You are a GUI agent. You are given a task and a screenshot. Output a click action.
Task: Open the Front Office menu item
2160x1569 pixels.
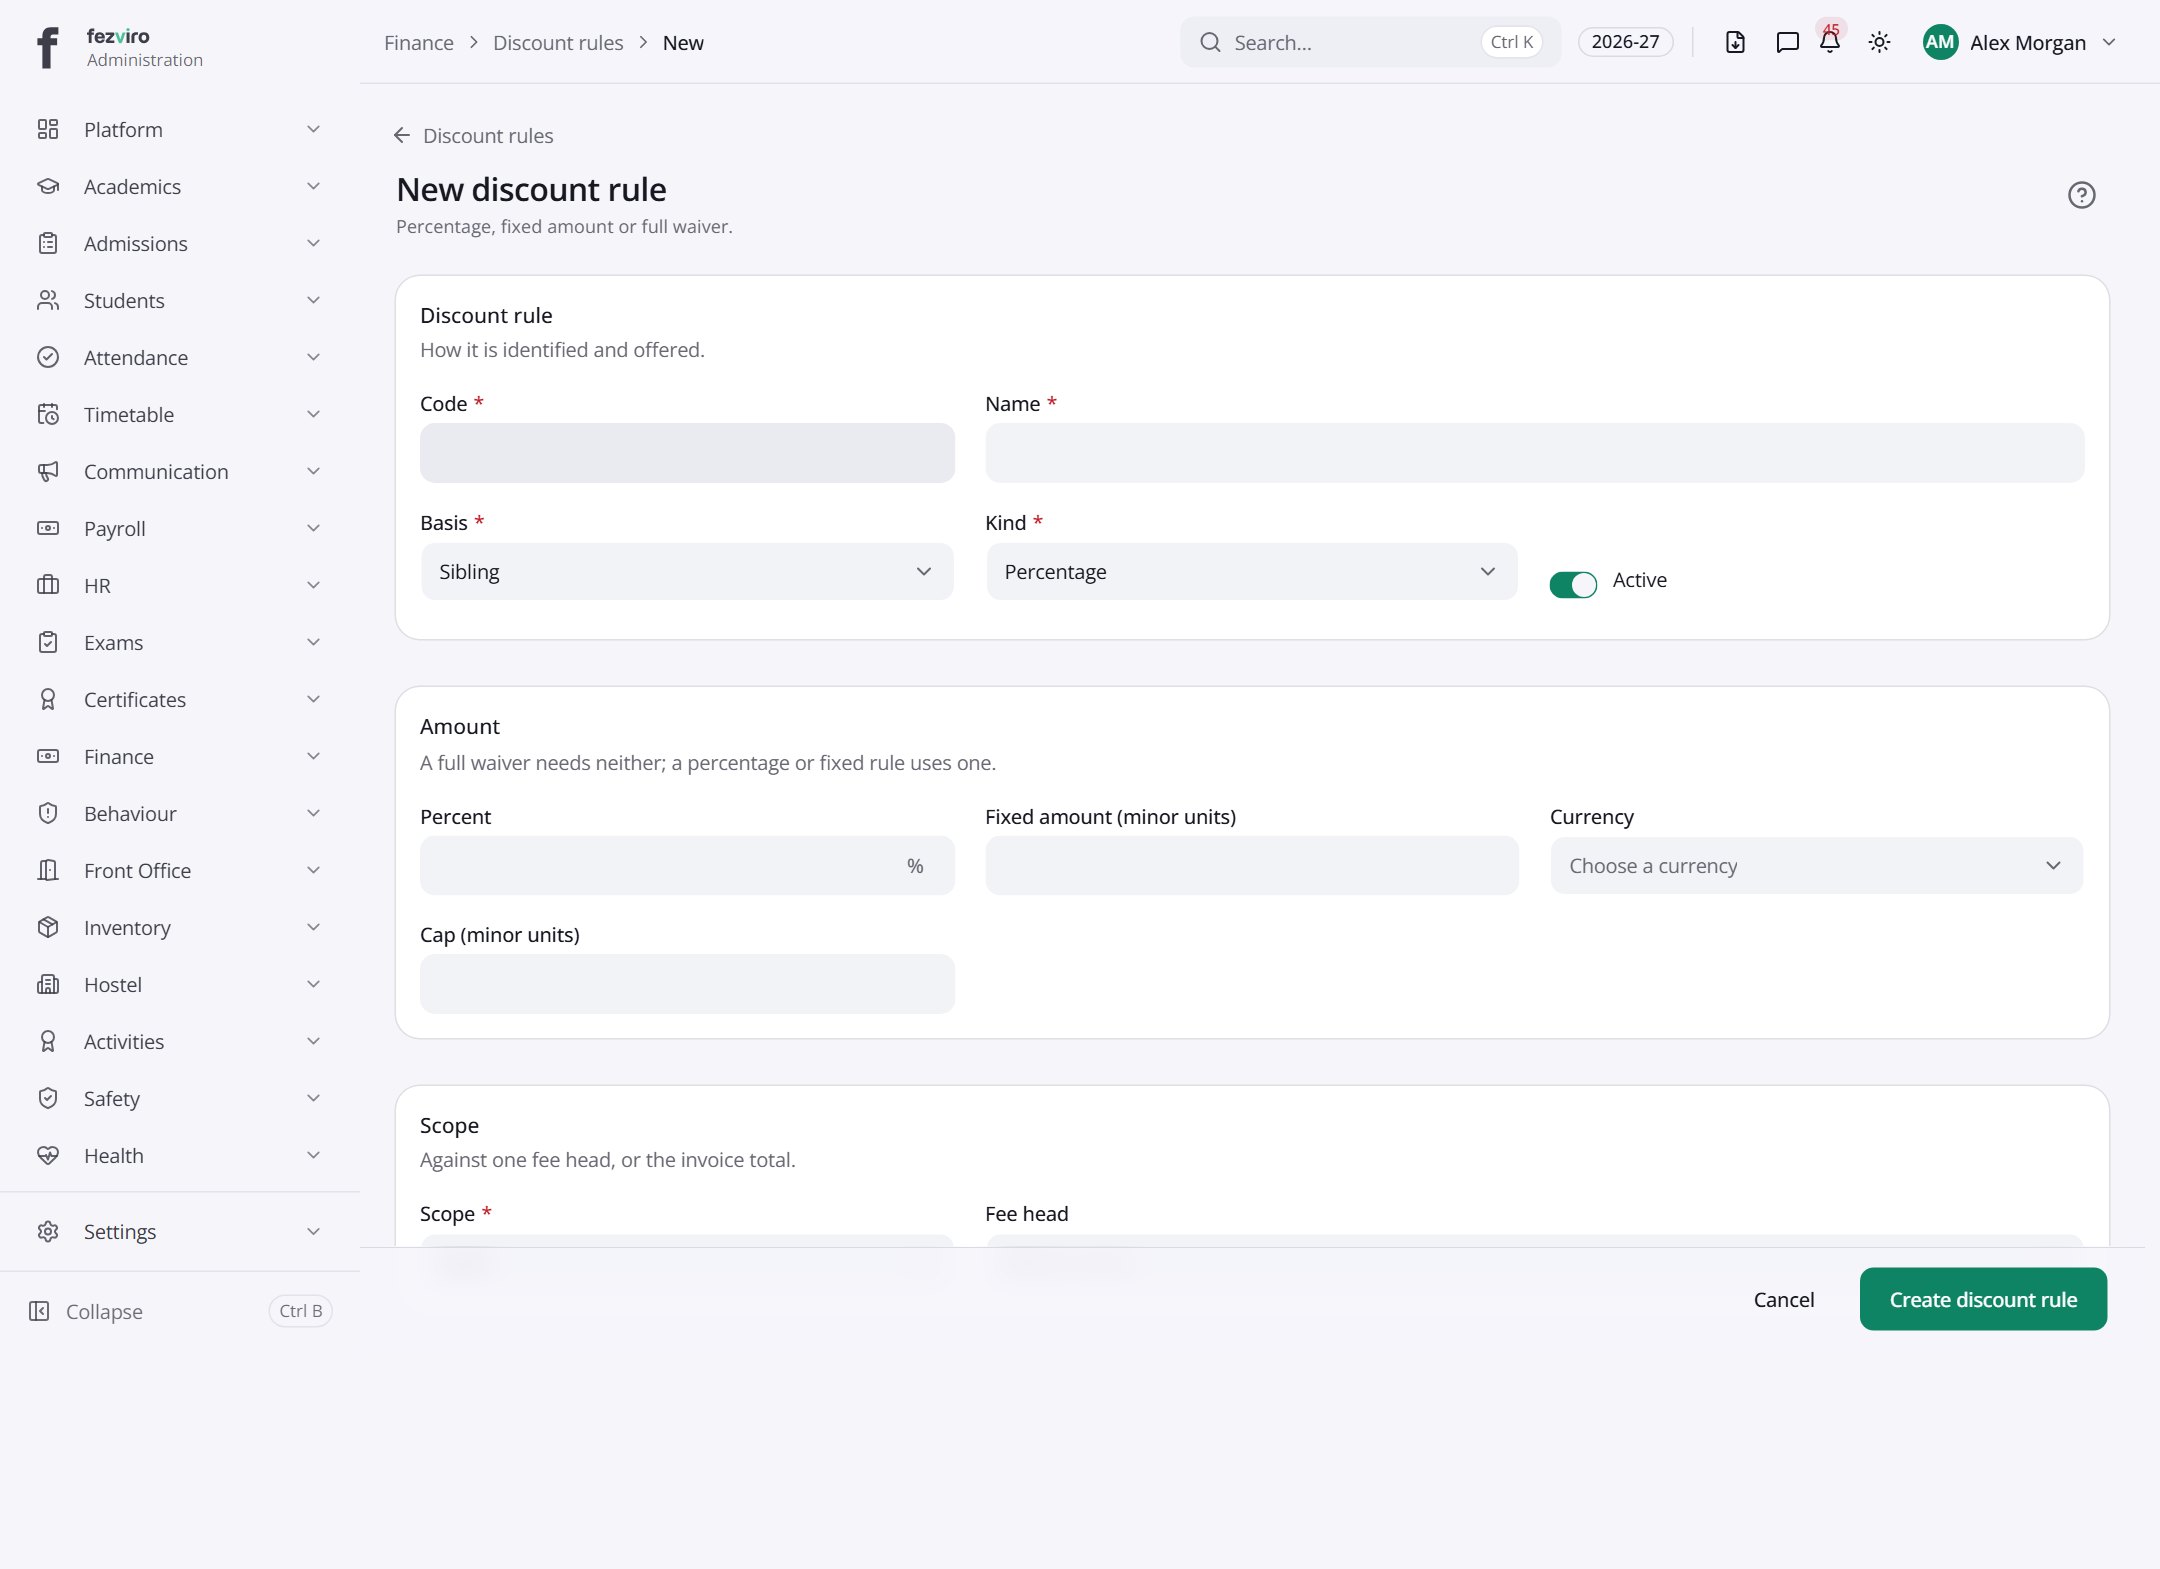pyautogui.click(x=180, y=870)
